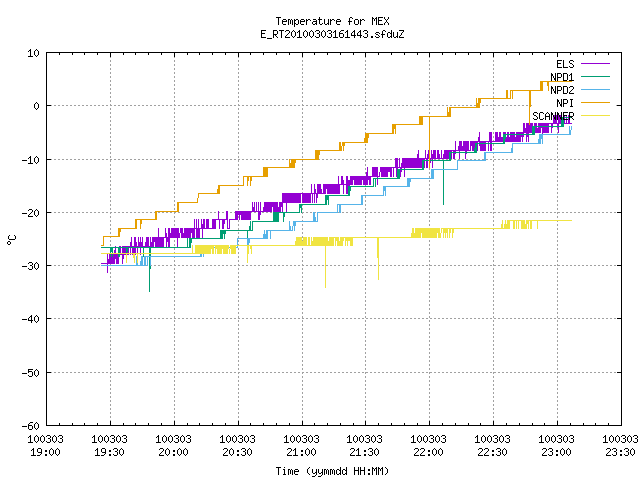Viewport: 640px width, 480px height.
Task: Click the x-axis label 23:00
Action: (557, 452)
